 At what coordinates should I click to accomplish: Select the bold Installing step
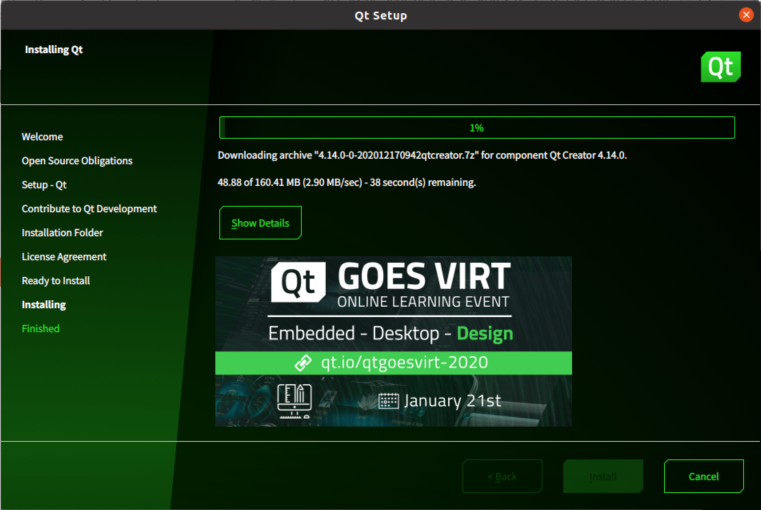point(44,305)
